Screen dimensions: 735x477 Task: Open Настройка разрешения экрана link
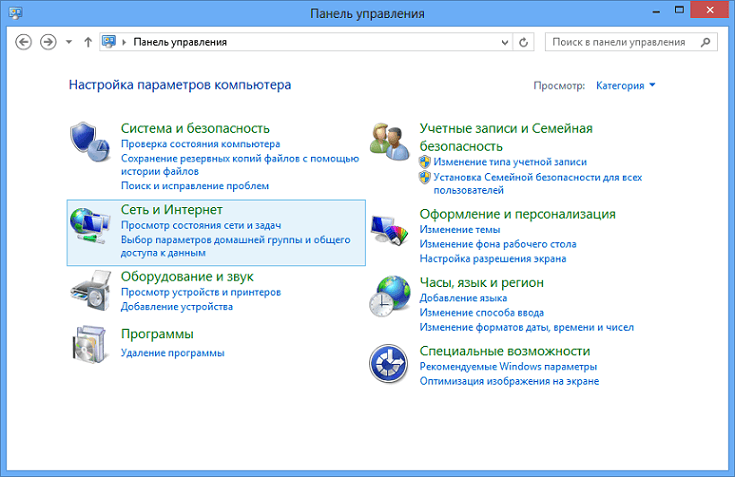coord(492,259)
